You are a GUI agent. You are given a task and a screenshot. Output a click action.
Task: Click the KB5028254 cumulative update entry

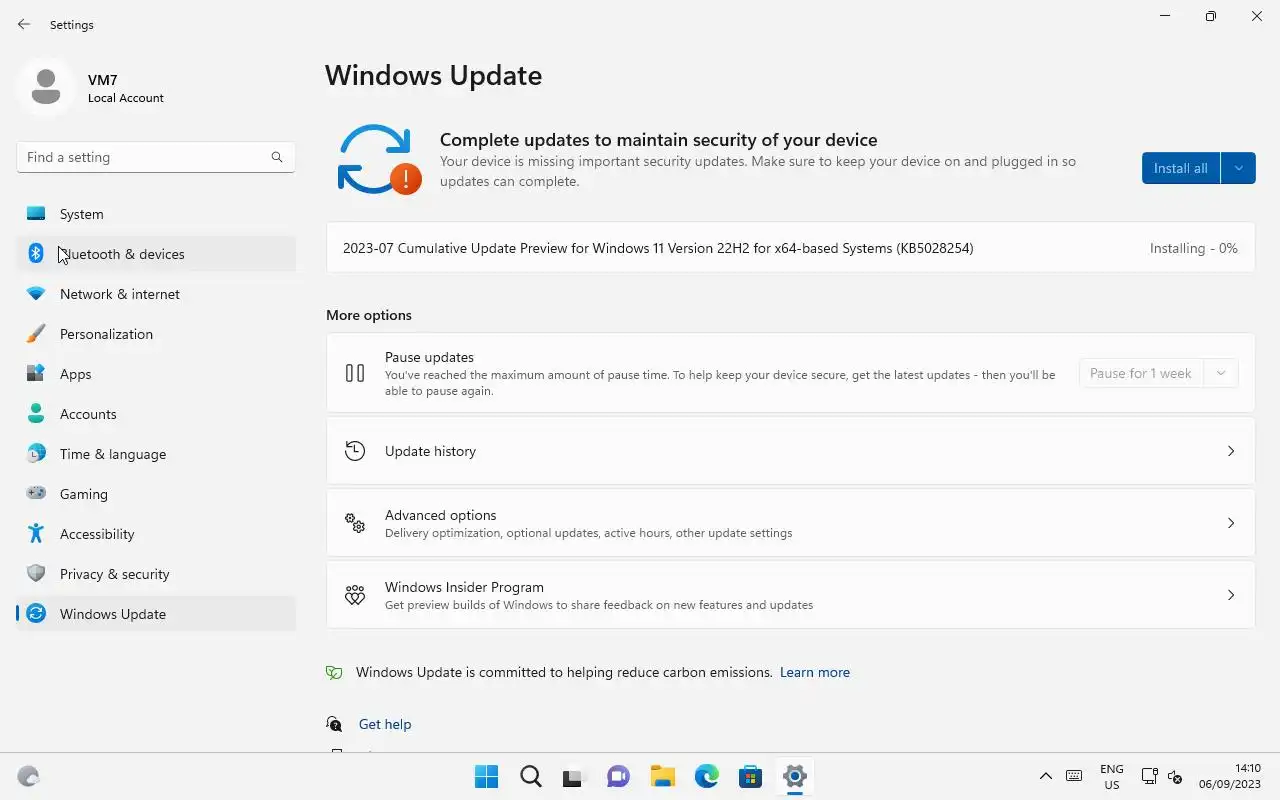click(790, 248)
